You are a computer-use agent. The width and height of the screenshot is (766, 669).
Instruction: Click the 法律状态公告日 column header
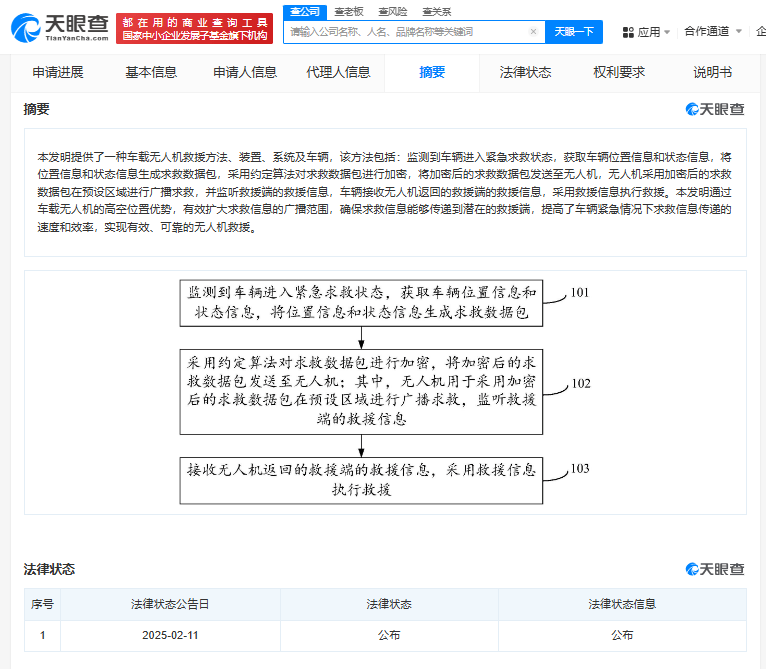click(x=170, y=604)
